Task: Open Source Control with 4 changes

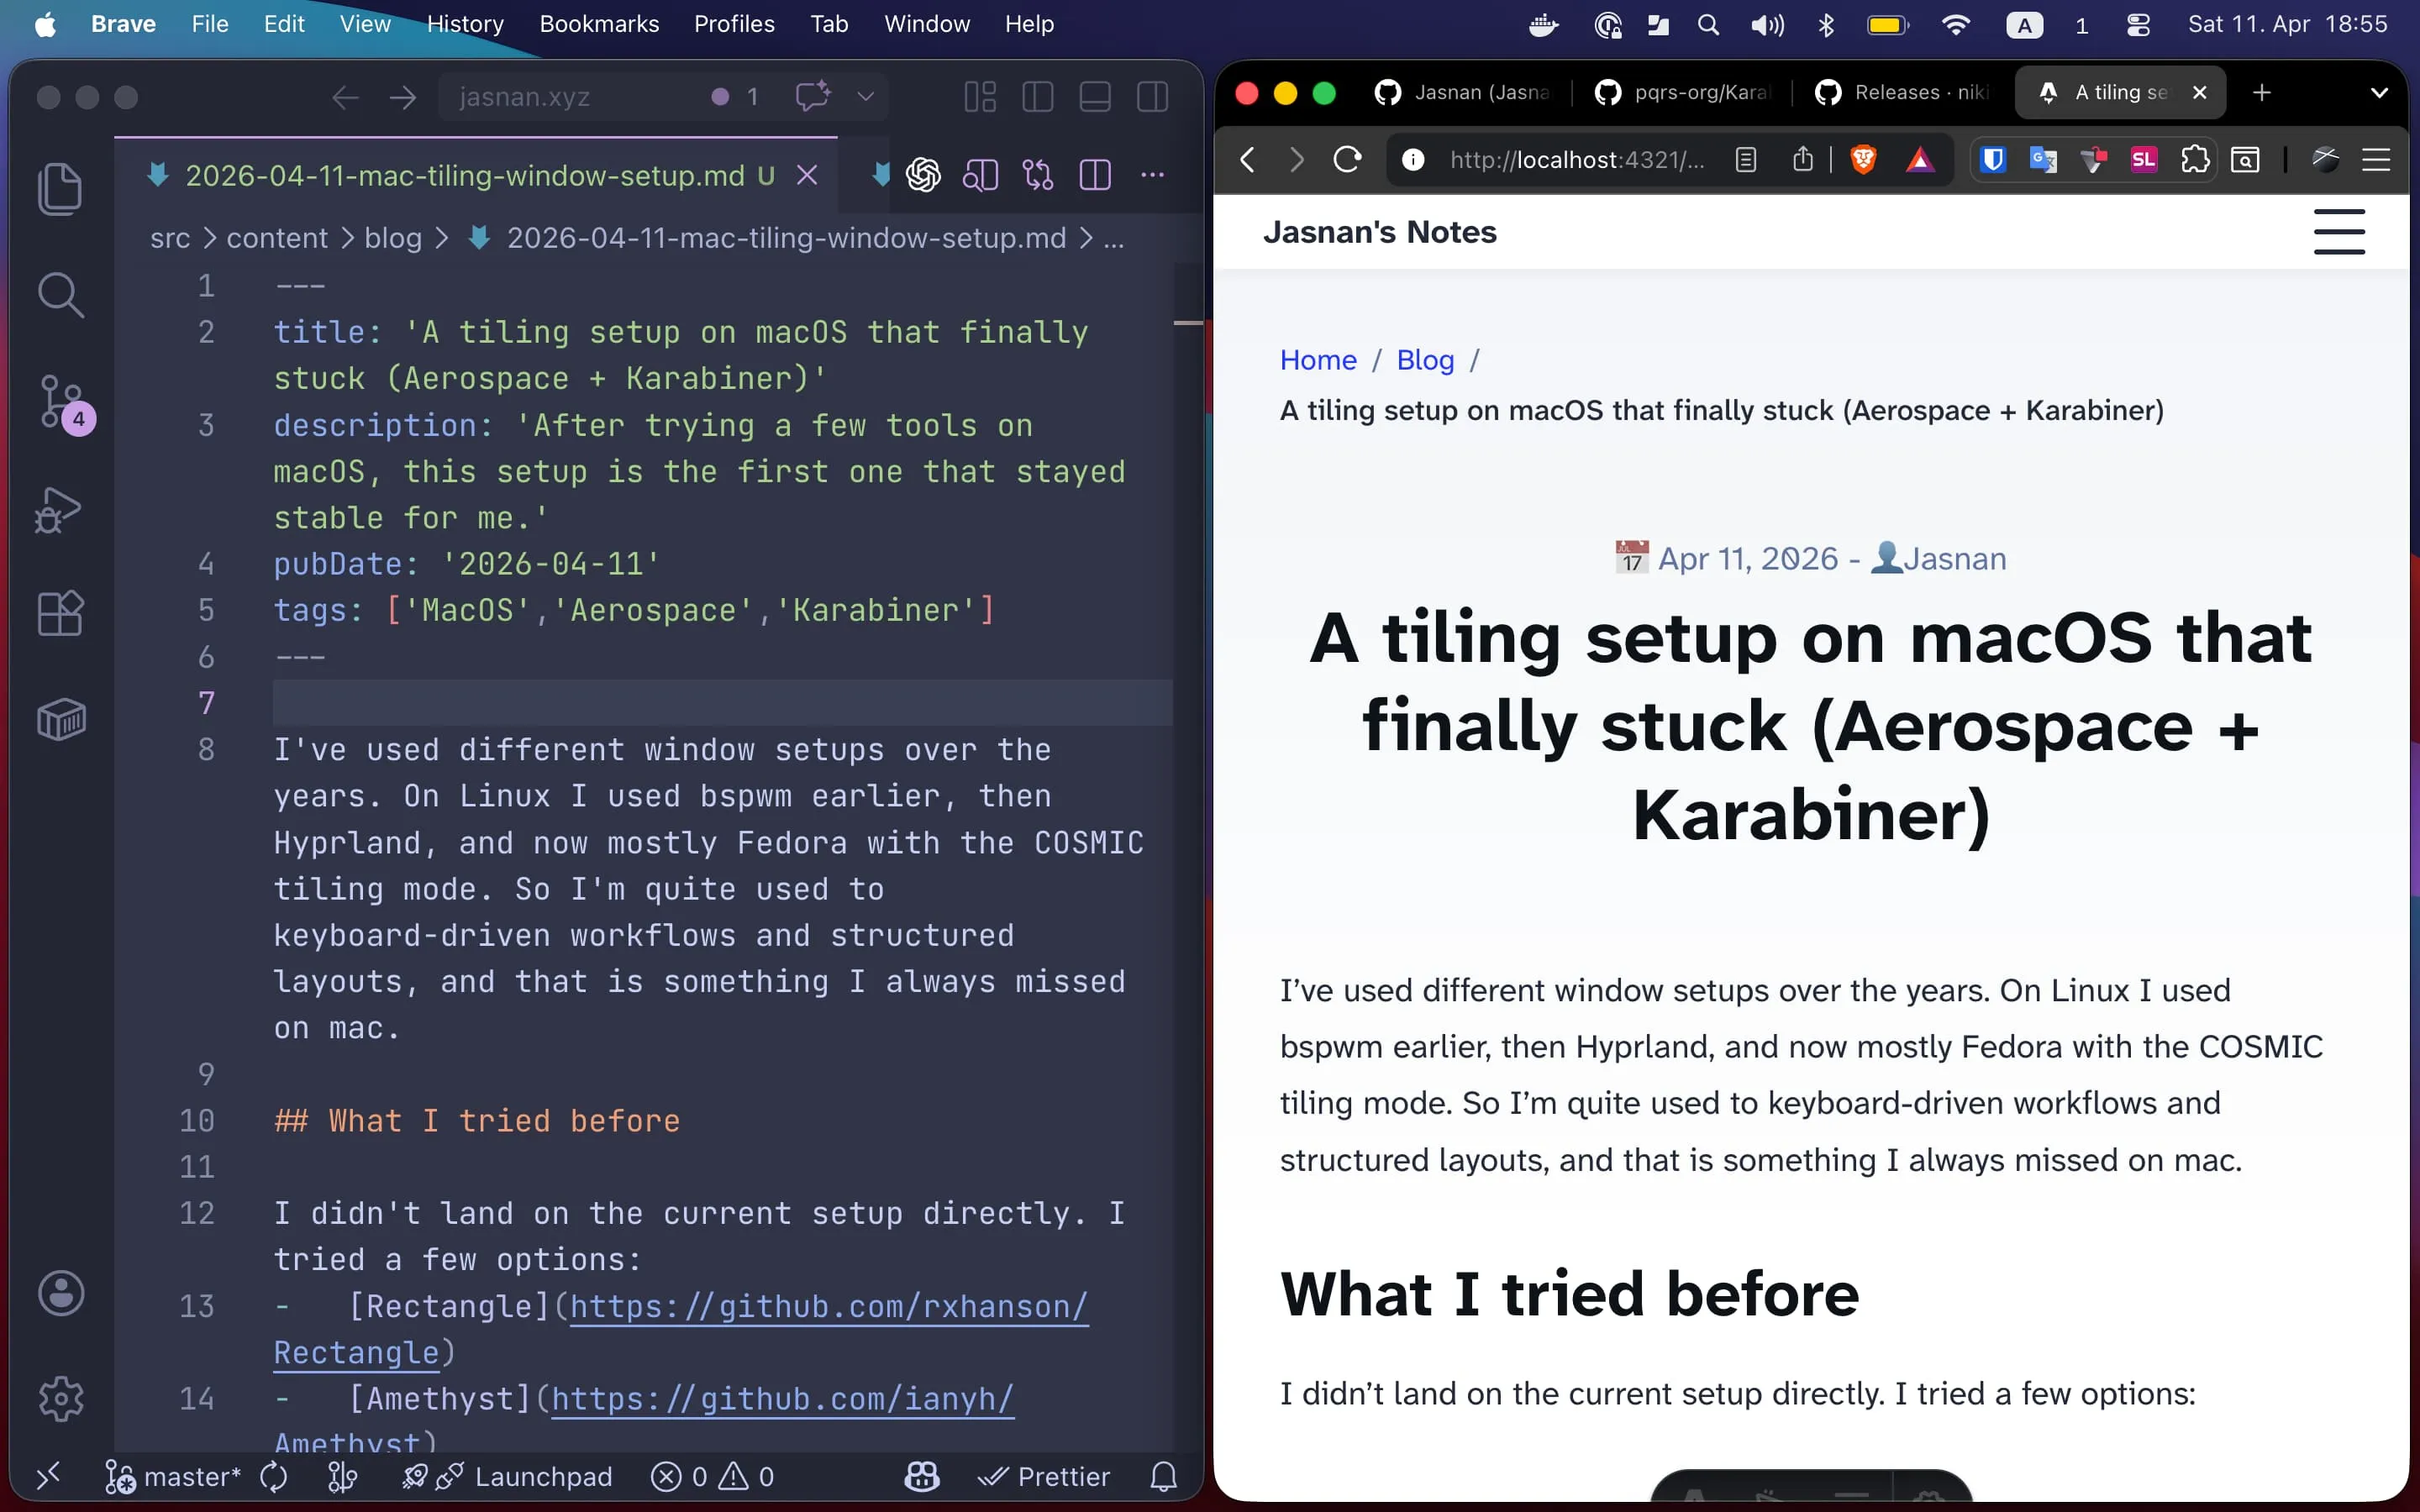Action: (x=62, y=402)
